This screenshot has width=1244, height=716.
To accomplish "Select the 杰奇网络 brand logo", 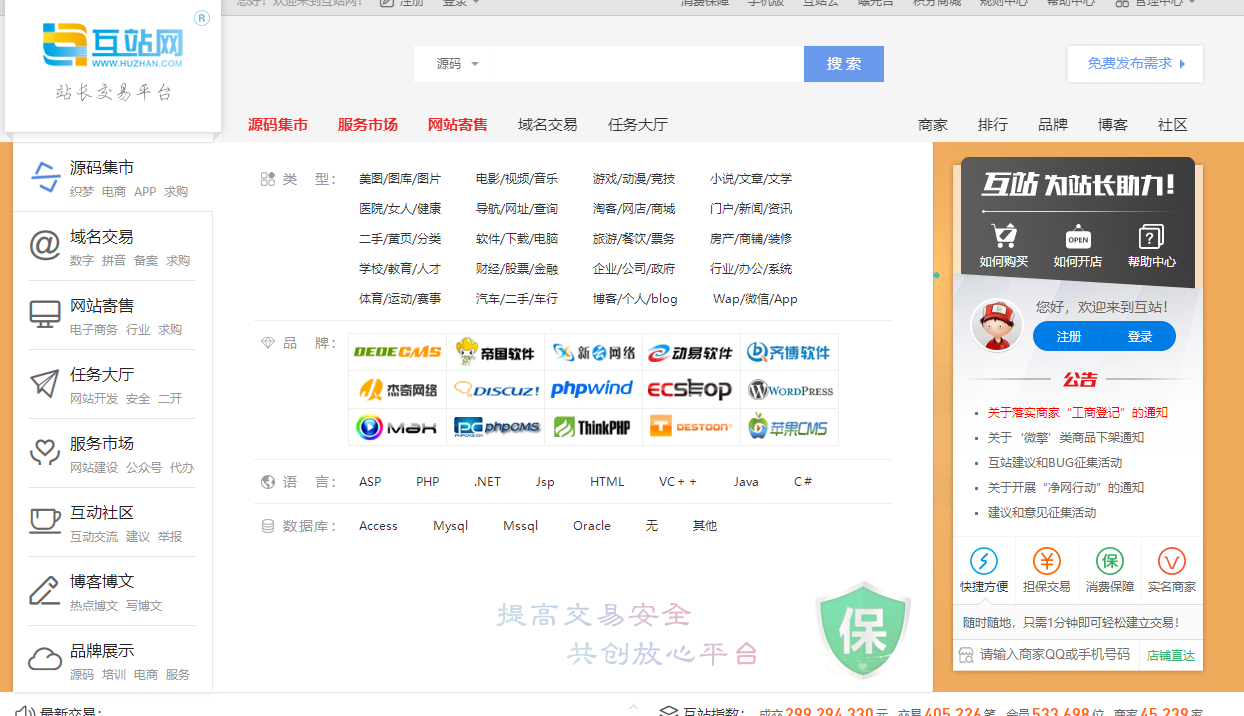I will tap(398, 390).
